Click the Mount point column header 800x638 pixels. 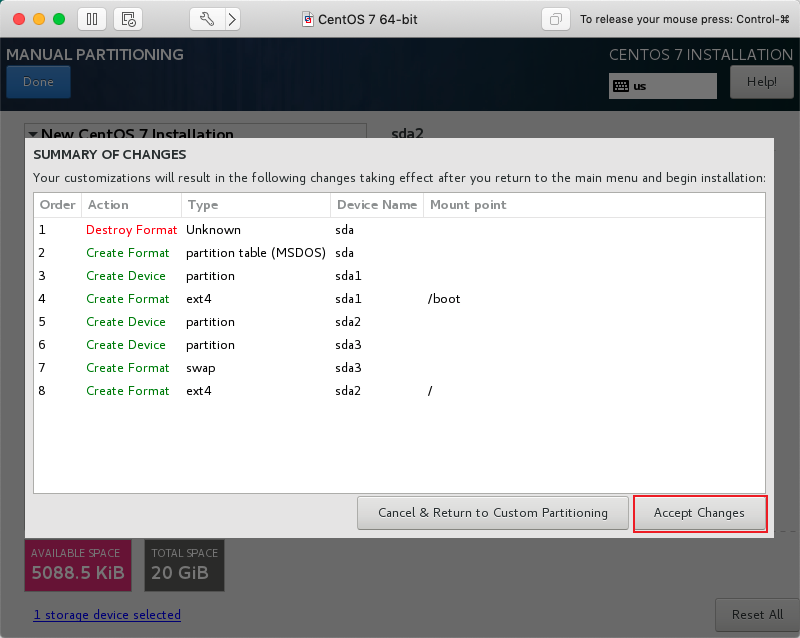click(x=594, y=205)
